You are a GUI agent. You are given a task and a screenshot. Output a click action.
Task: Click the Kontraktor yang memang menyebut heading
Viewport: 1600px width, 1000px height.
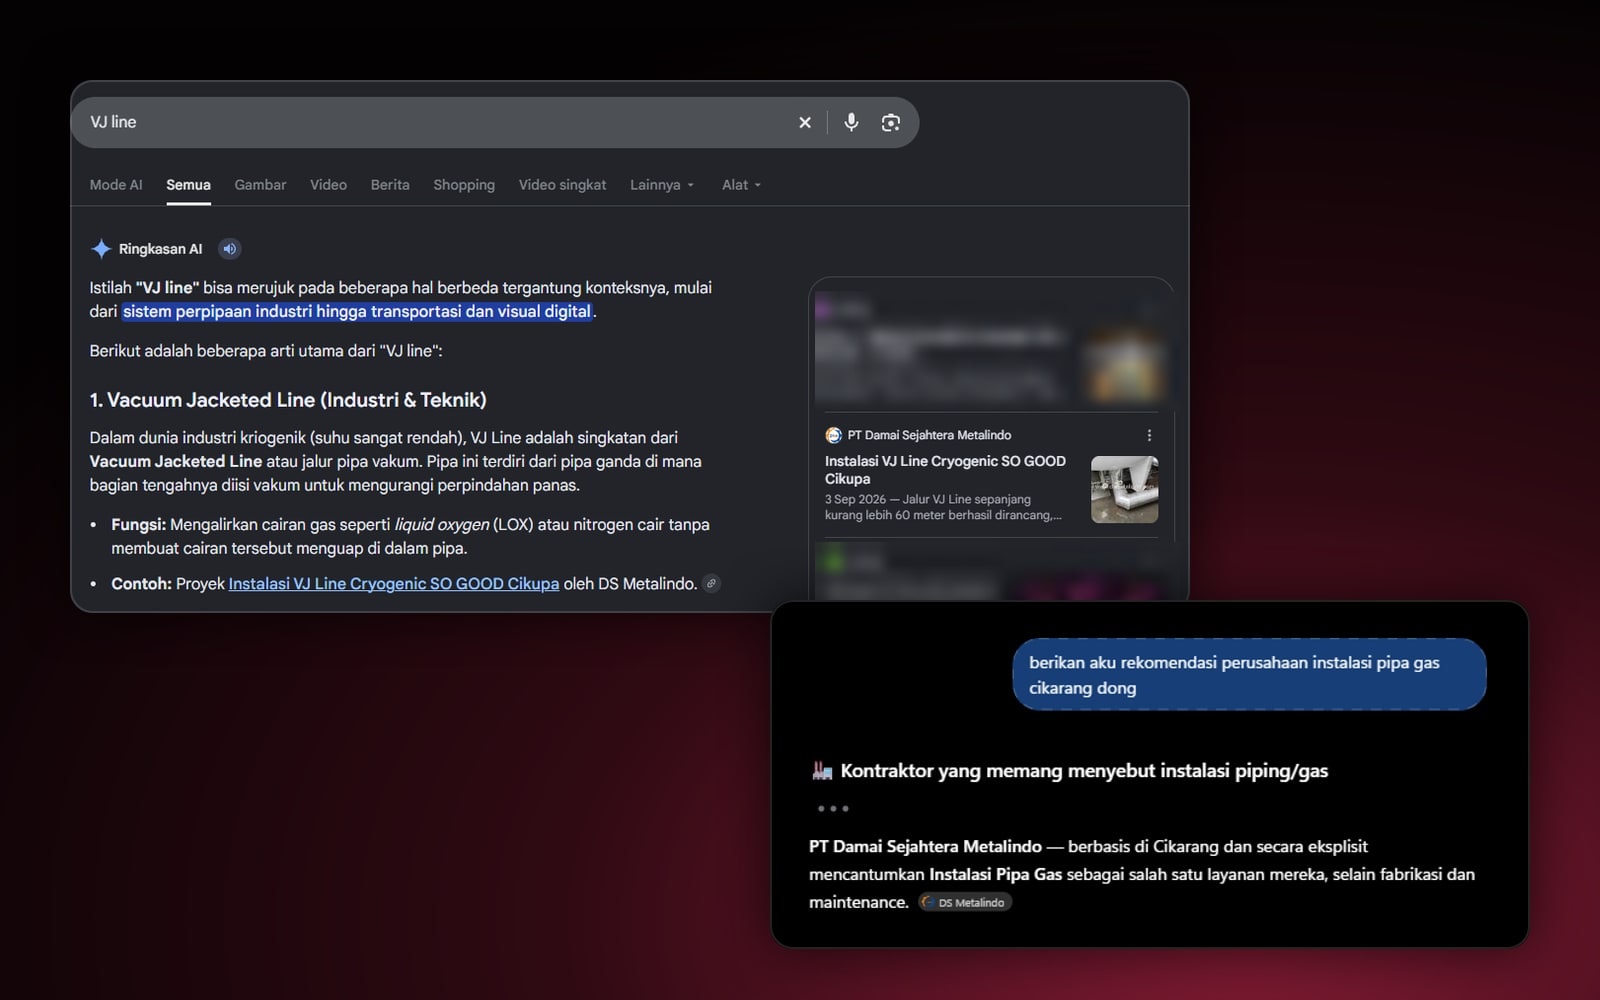tap(1084, 771)
